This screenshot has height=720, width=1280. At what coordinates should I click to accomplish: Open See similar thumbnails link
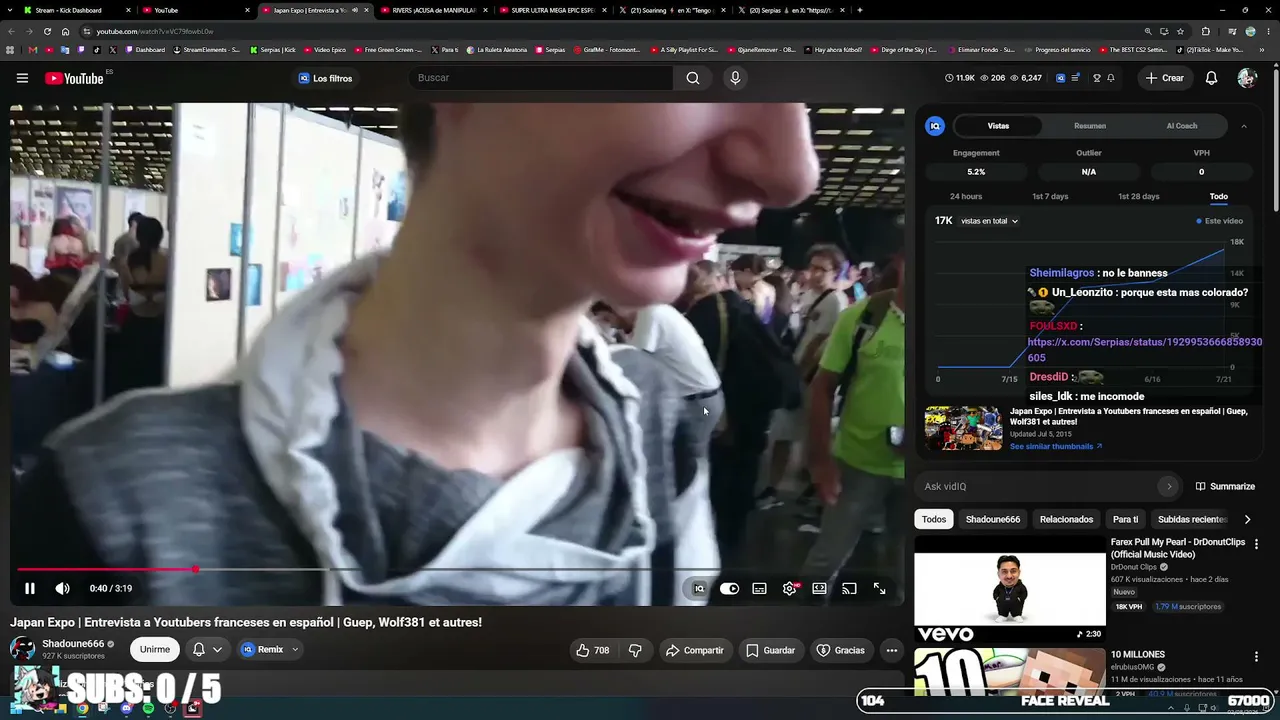[1056, 446]
